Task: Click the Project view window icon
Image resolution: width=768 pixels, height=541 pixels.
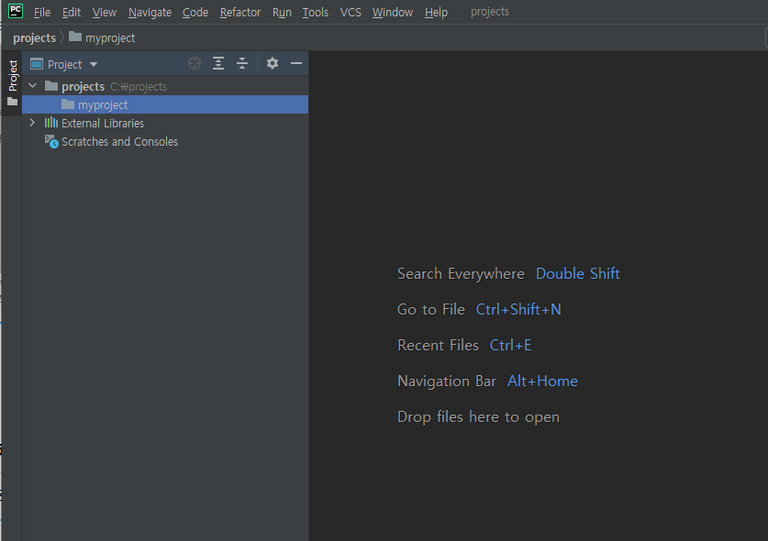Action: (x=37, y=64)
